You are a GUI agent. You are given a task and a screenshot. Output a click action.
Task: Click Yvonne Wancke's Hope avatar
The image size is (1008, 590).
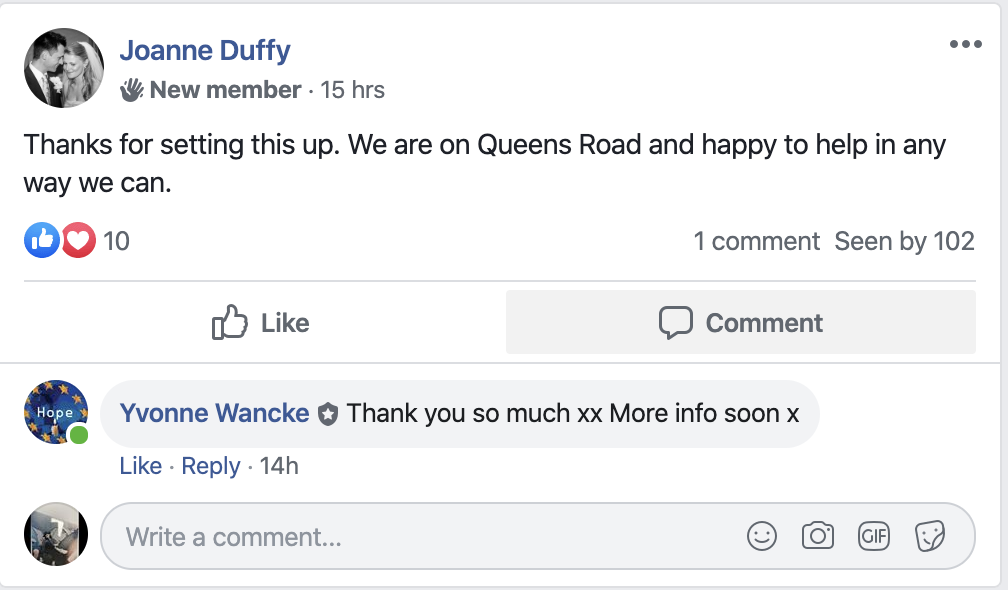(56, 412)
